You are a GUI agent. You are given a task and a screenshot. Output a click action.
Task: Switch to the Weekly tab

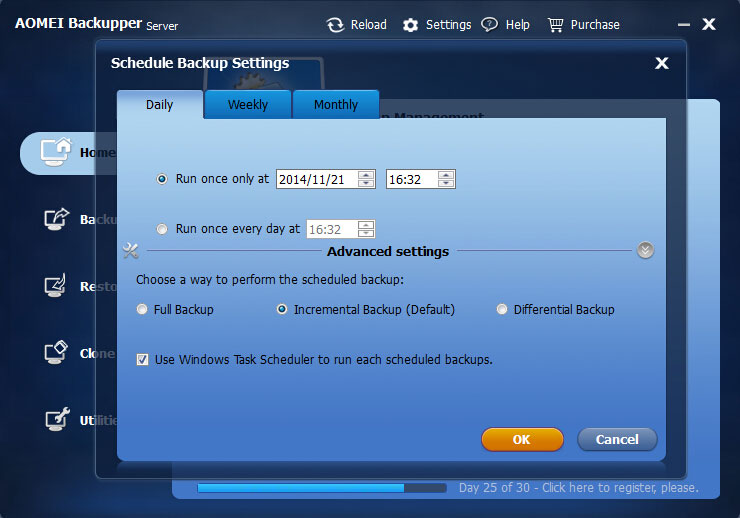[x=247, y=105]
